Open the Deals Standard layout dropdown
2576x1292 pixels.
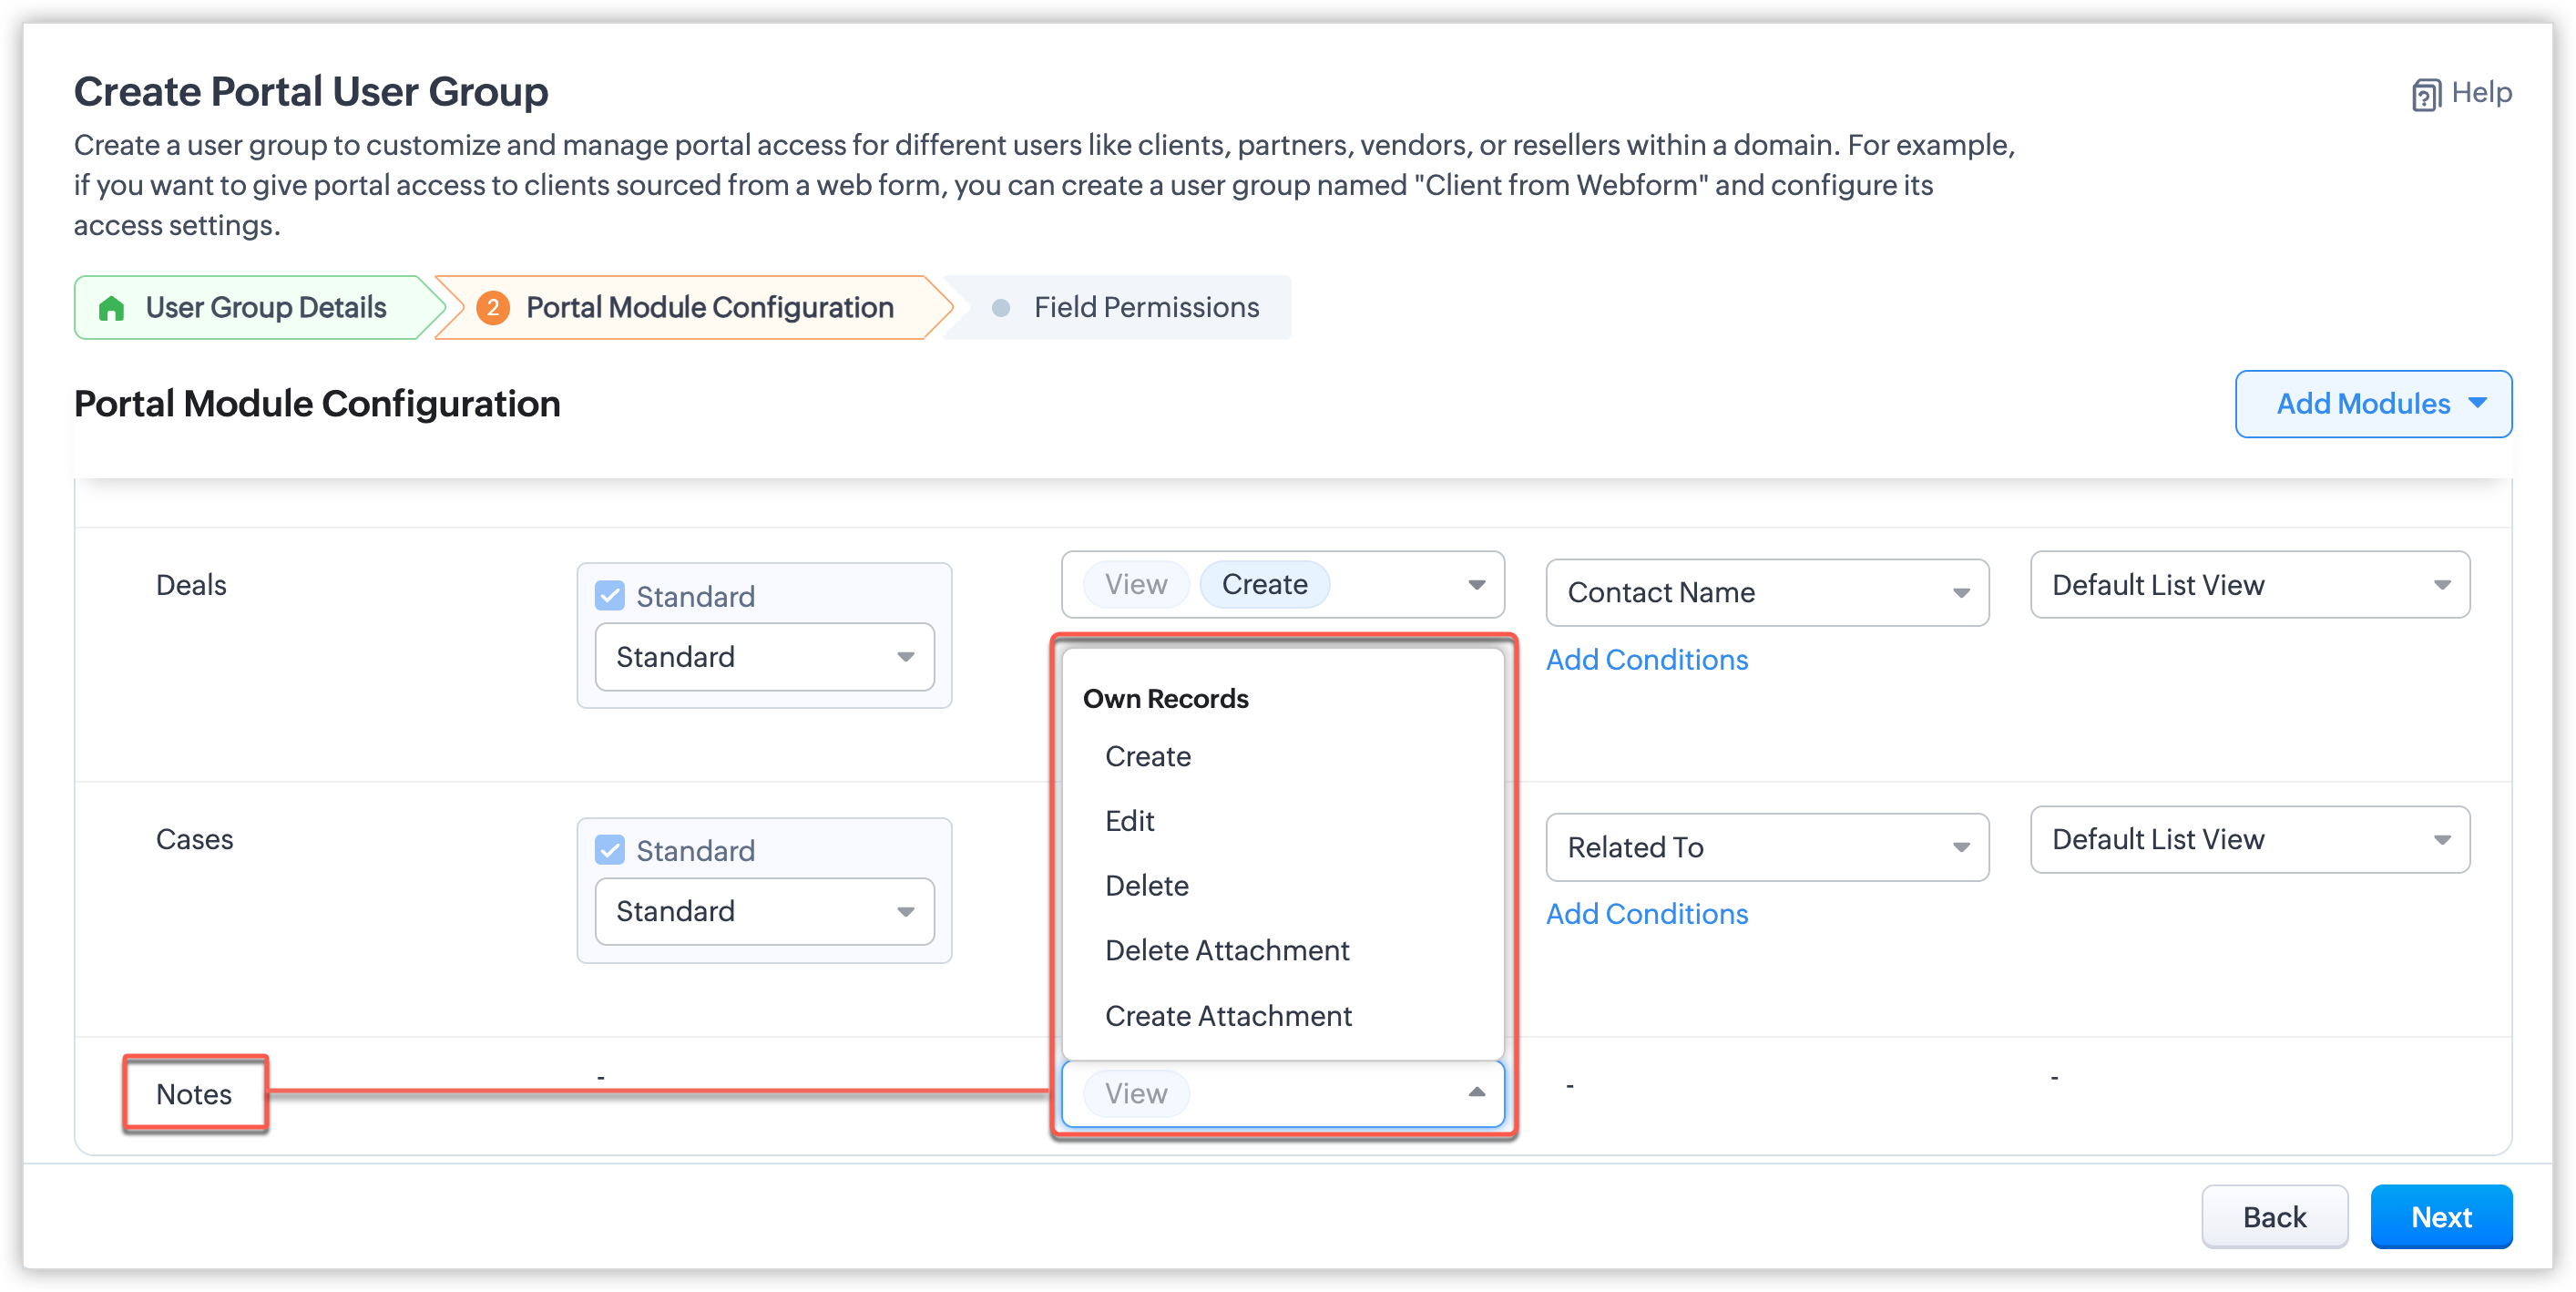click(764, 657)
